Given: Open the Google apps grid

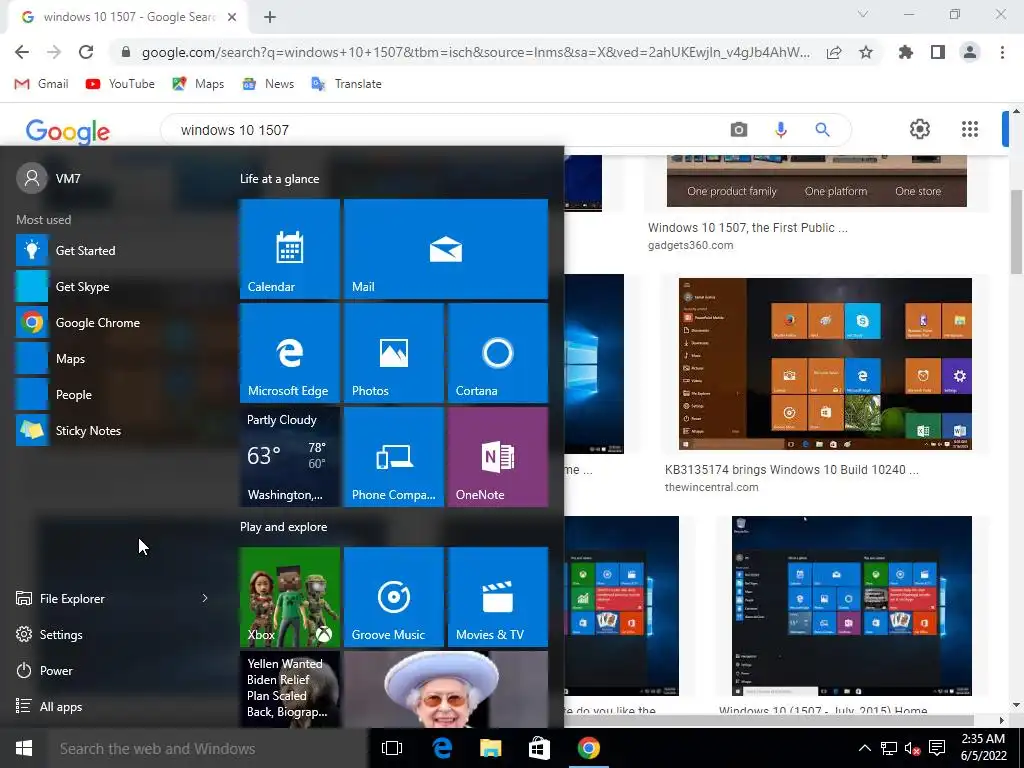Looking at the screenshot, I should coord(970,129).
